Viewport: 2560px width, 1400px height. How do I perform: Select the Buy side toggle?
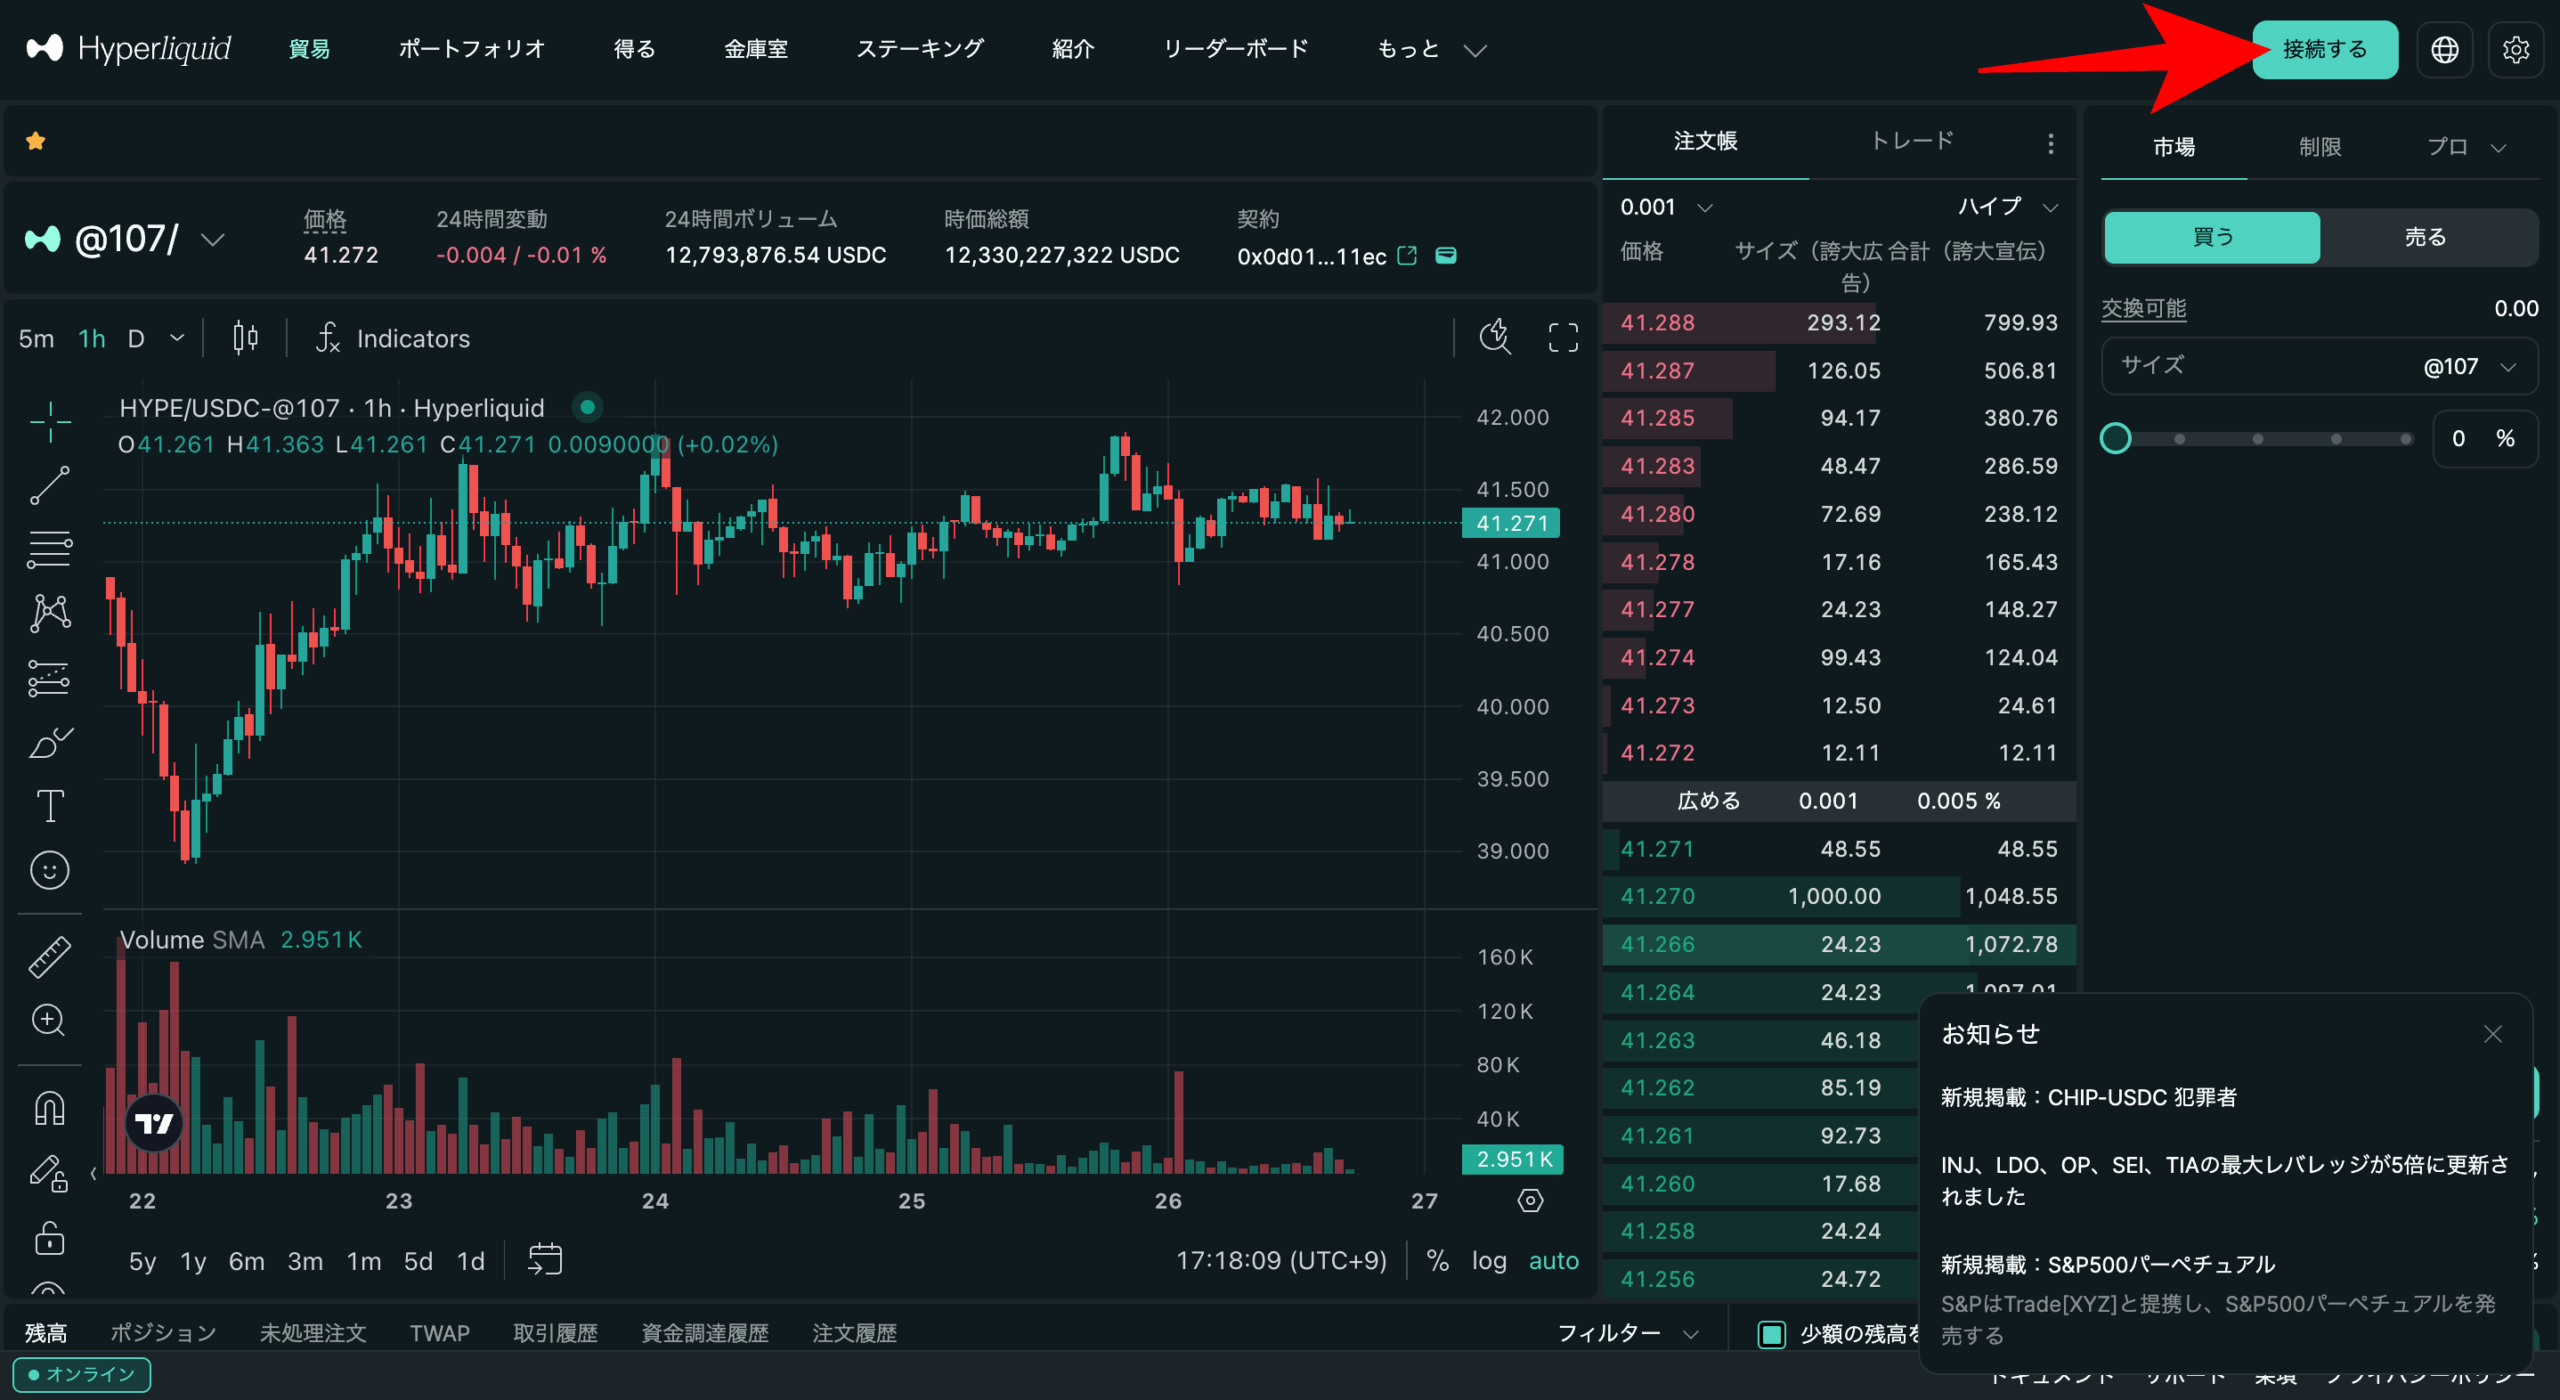coord(2212,237)
